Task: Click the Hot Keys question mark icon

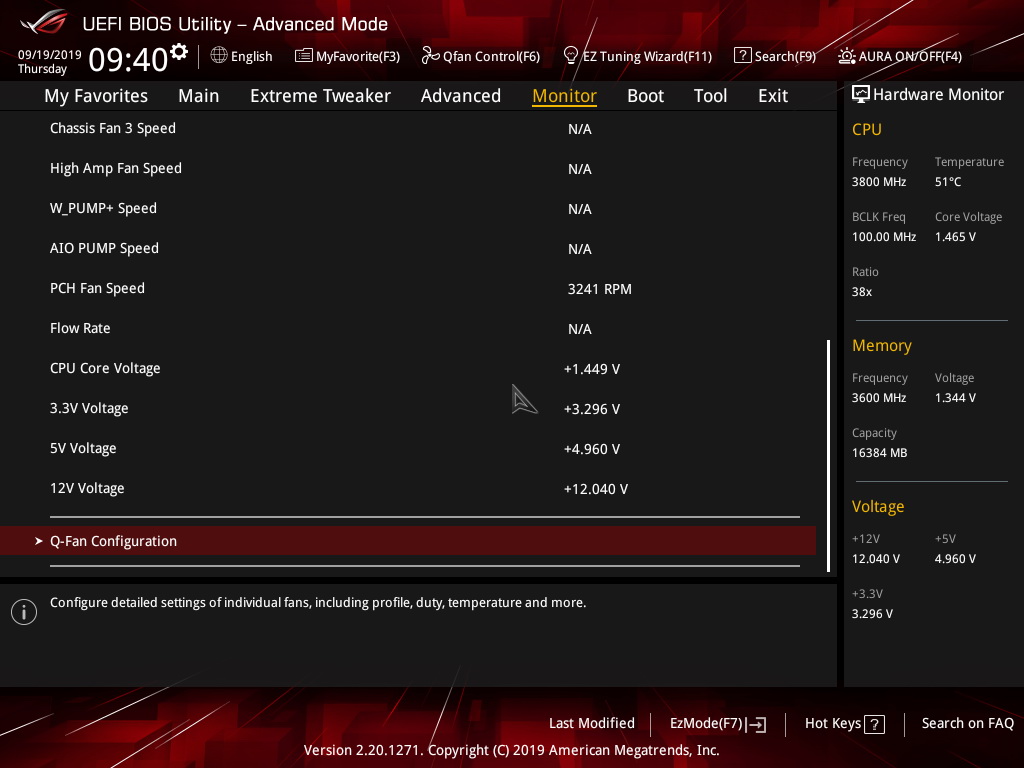Action: point(874,724)
